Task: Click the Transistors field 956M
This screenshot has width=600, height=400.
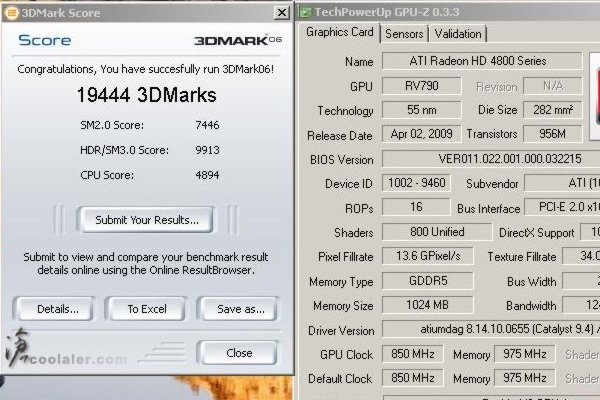Action: click(553, 134)
